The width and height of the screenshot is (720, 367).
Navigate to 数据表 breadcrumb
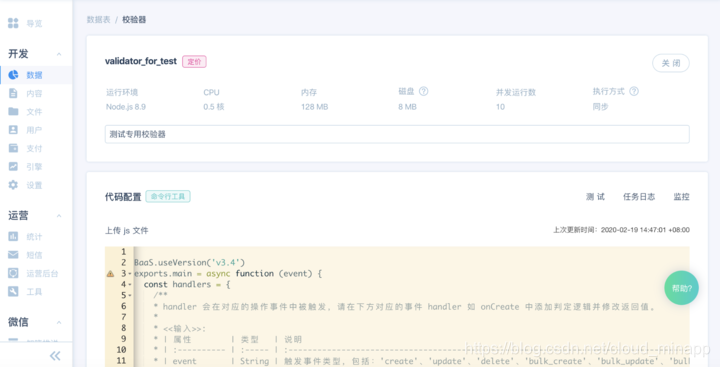point(99,20)
